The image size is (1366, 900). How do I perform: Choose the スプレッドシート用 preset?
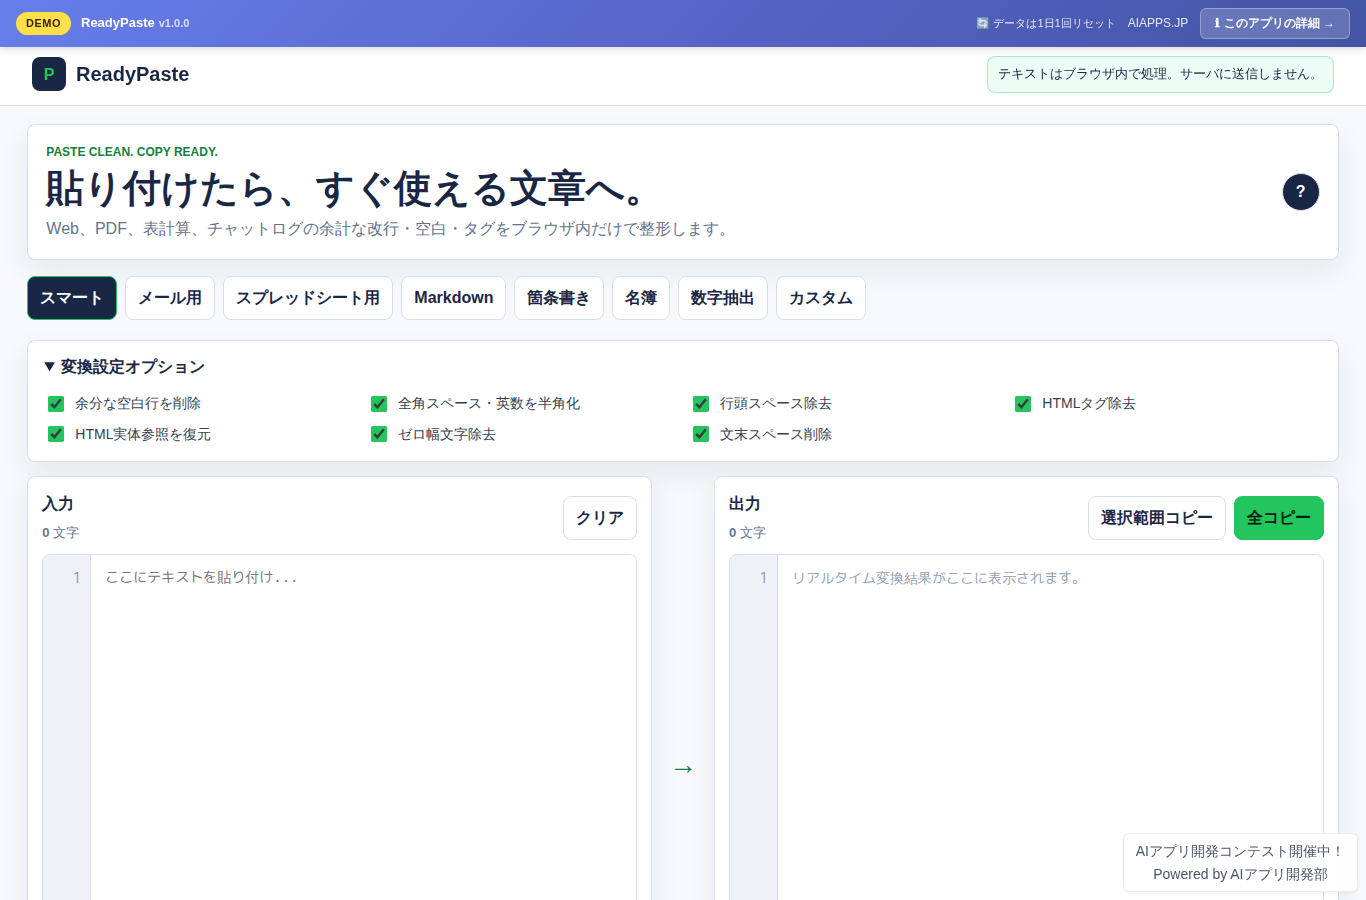308,298
